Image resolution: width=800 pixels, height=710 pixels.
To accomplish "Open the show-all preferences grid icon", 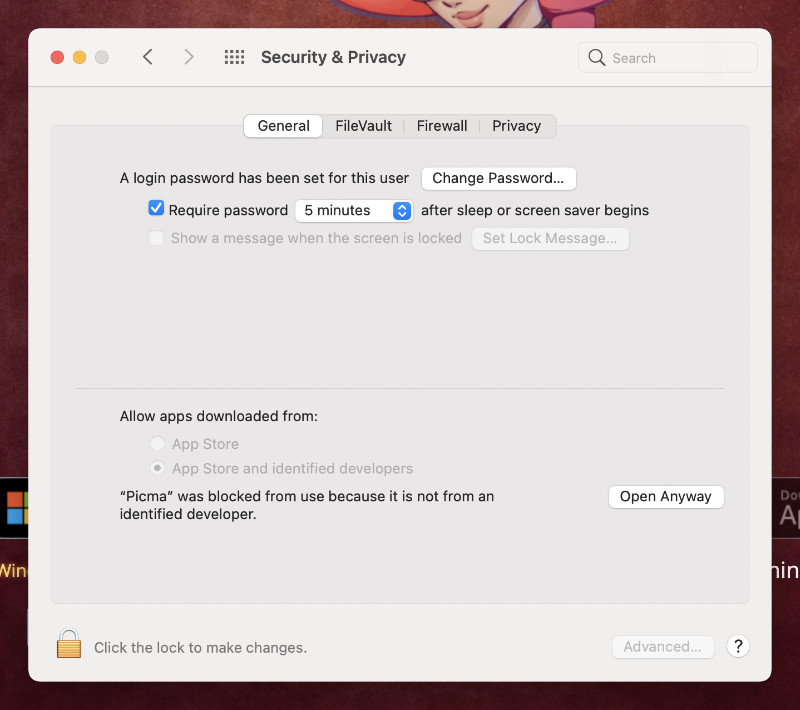I will tap(234, 57).
